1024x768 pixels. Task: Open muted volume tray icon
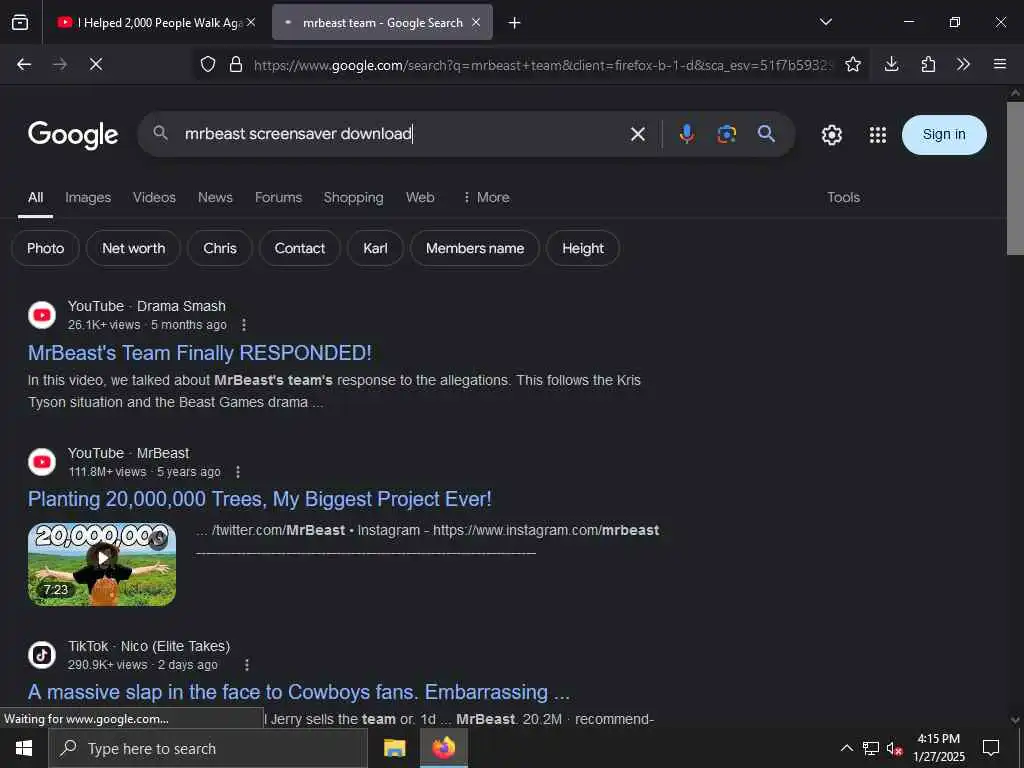click(895, 748)
